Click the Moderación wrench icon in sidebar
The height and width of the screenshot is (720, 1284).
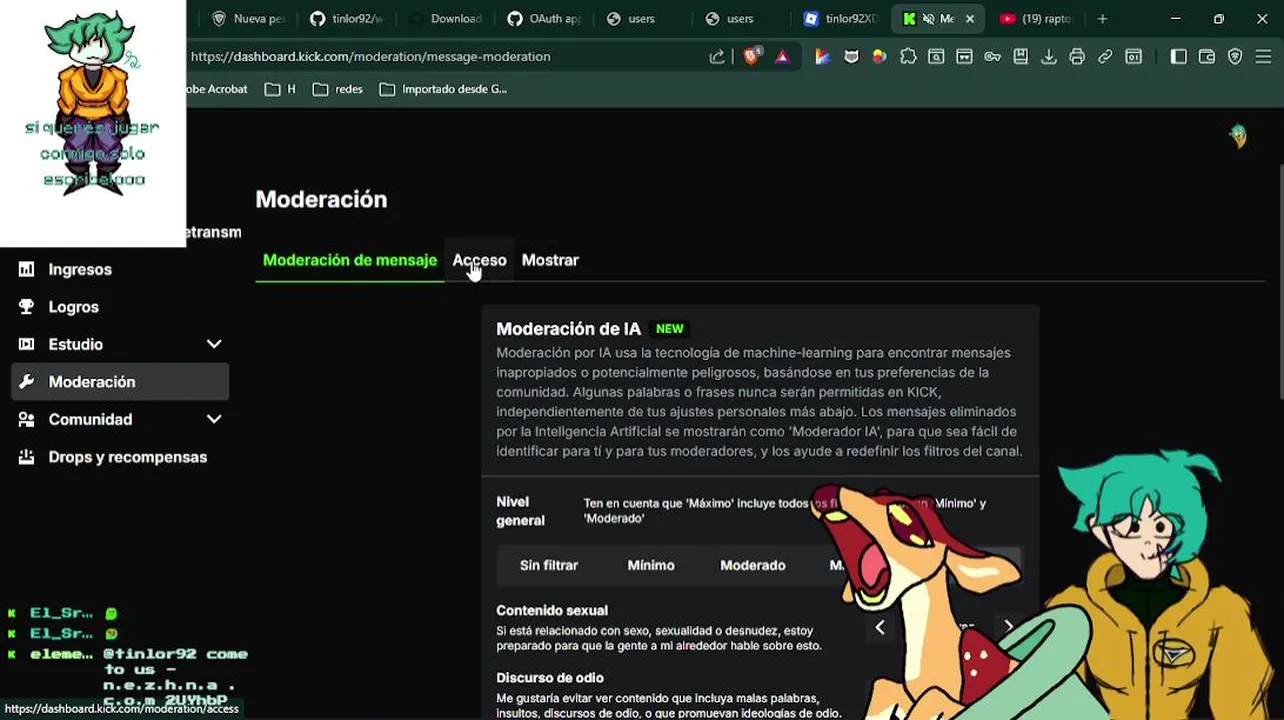click(26, 382)
